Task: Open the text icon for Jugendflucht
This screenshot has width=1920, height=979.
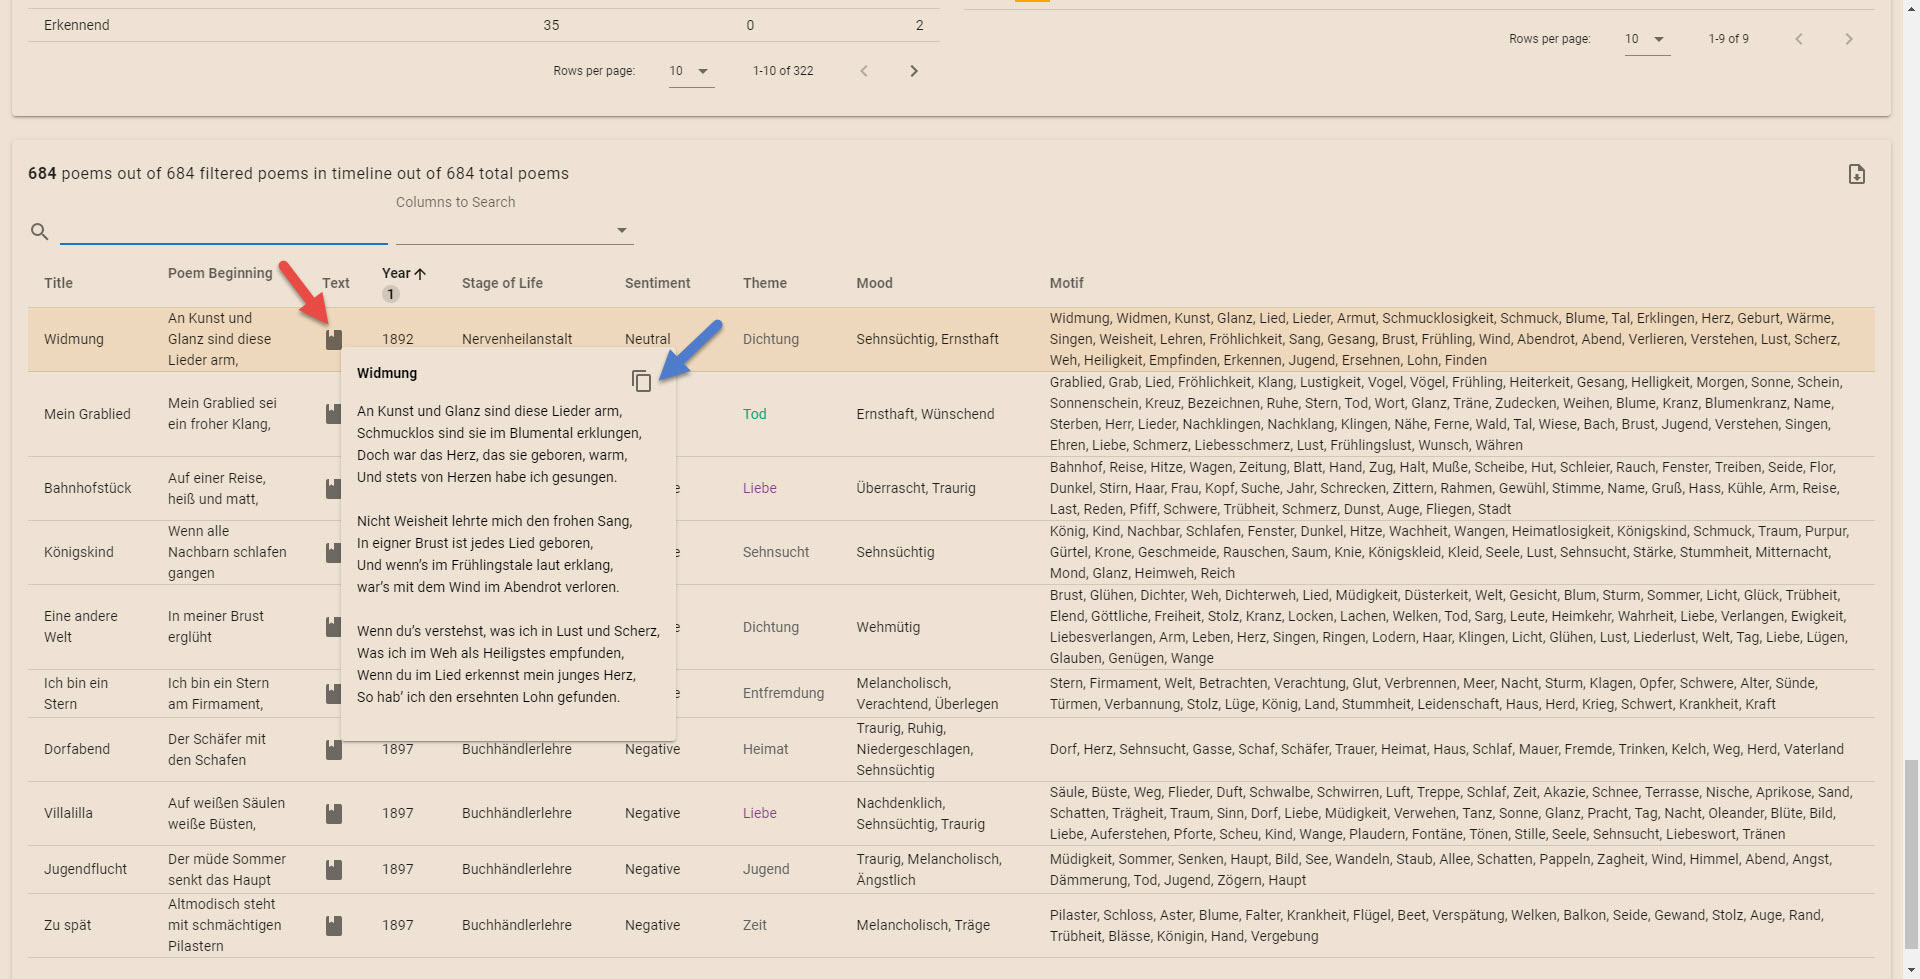Action: coord(334,870)
